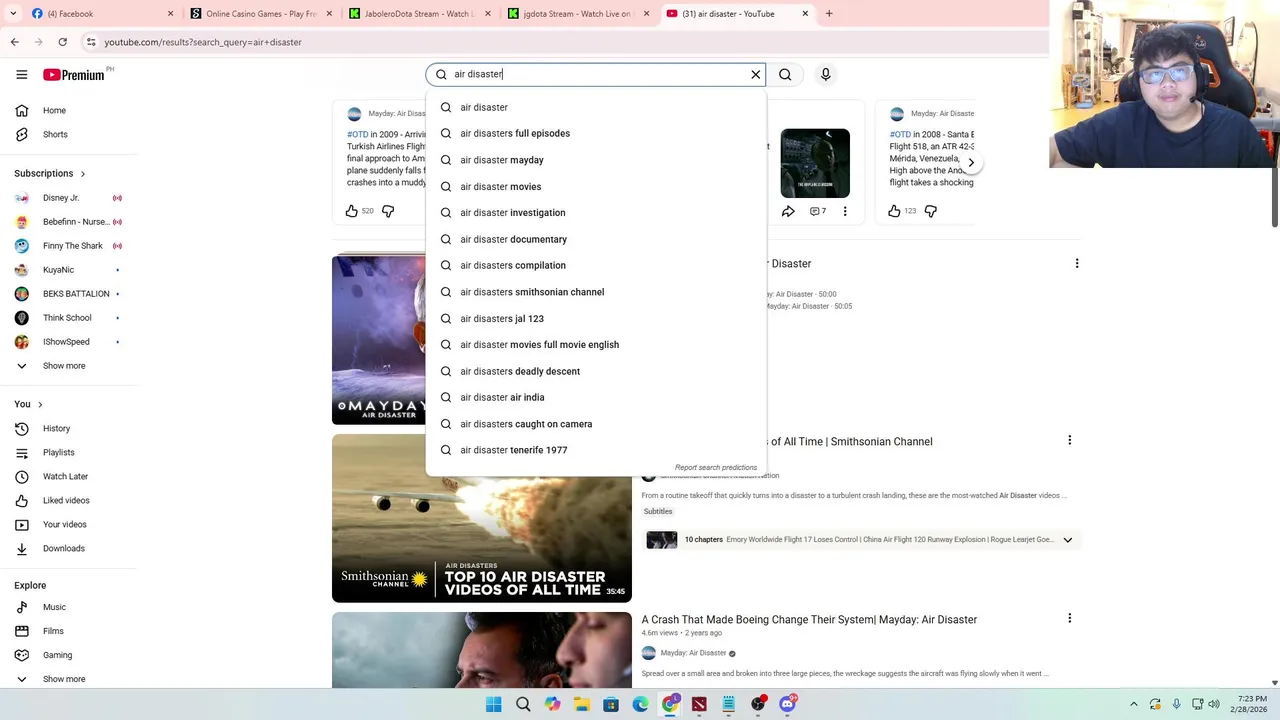The width and height of the screenshot is (1280, 720).
Task: Open ISpeed subscription IShowSpeed channel
Action: click(x=68, y=342)
